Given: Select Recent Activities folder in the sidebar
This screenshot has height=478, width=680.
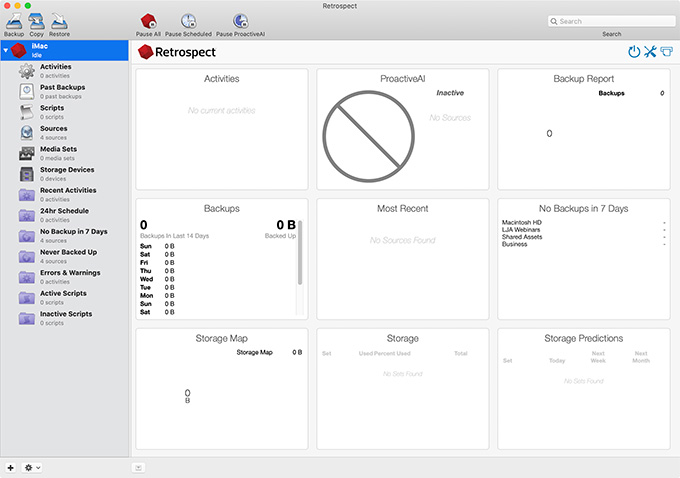Looking at the screenshot, I should coord(65,194).
